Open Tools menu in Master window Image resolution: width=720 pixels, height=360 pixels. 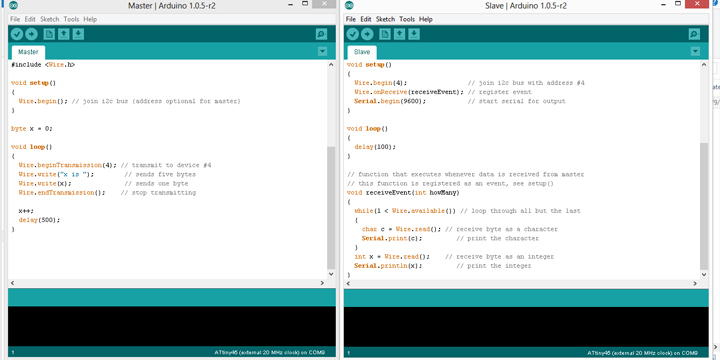71,19
